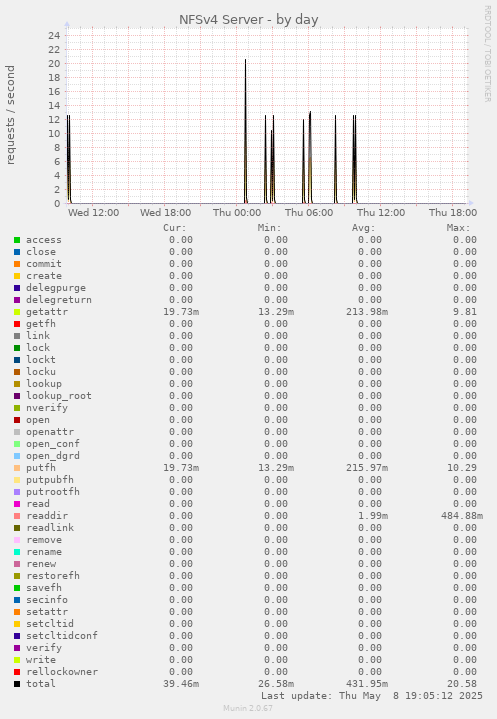497x719 pixels.
Task: Click the green access legend swatch
Action: (17, 240)
